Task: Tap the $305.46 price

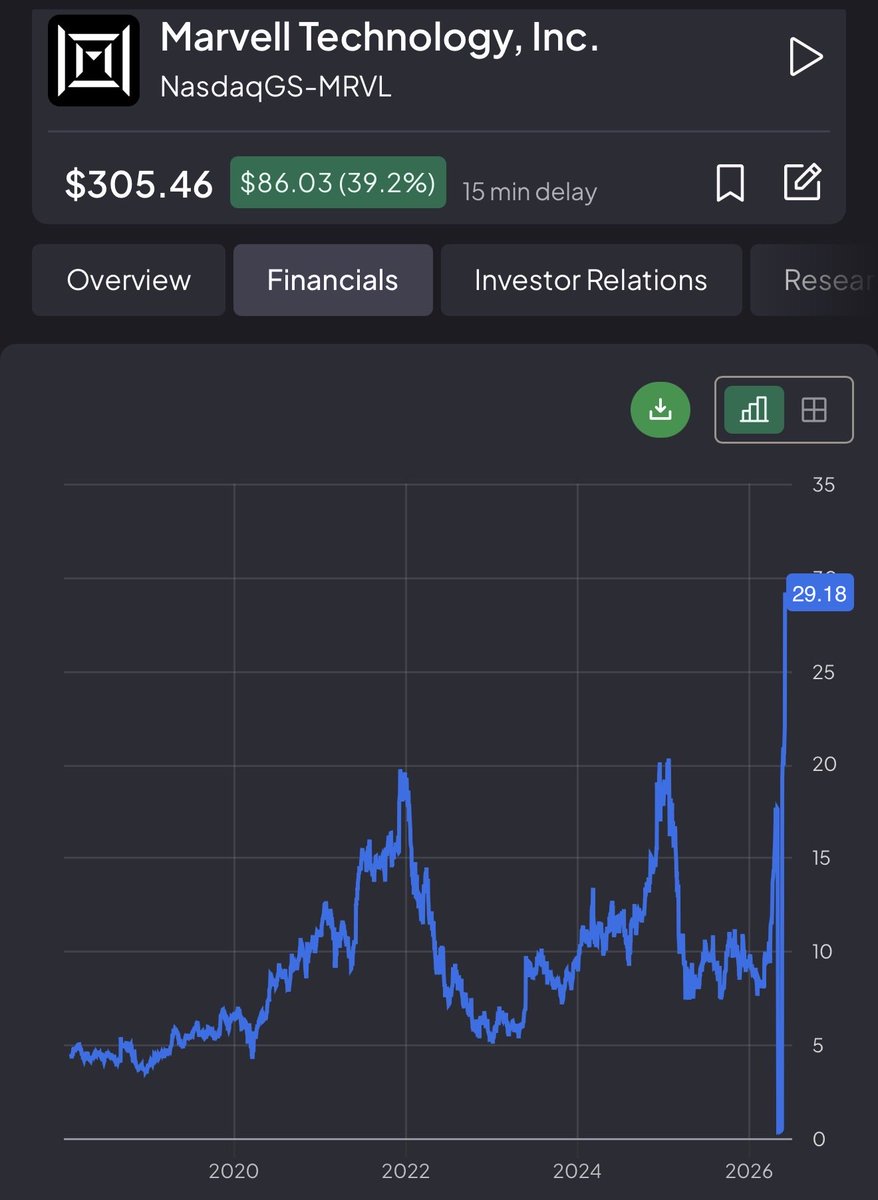Action: [139, 184]
